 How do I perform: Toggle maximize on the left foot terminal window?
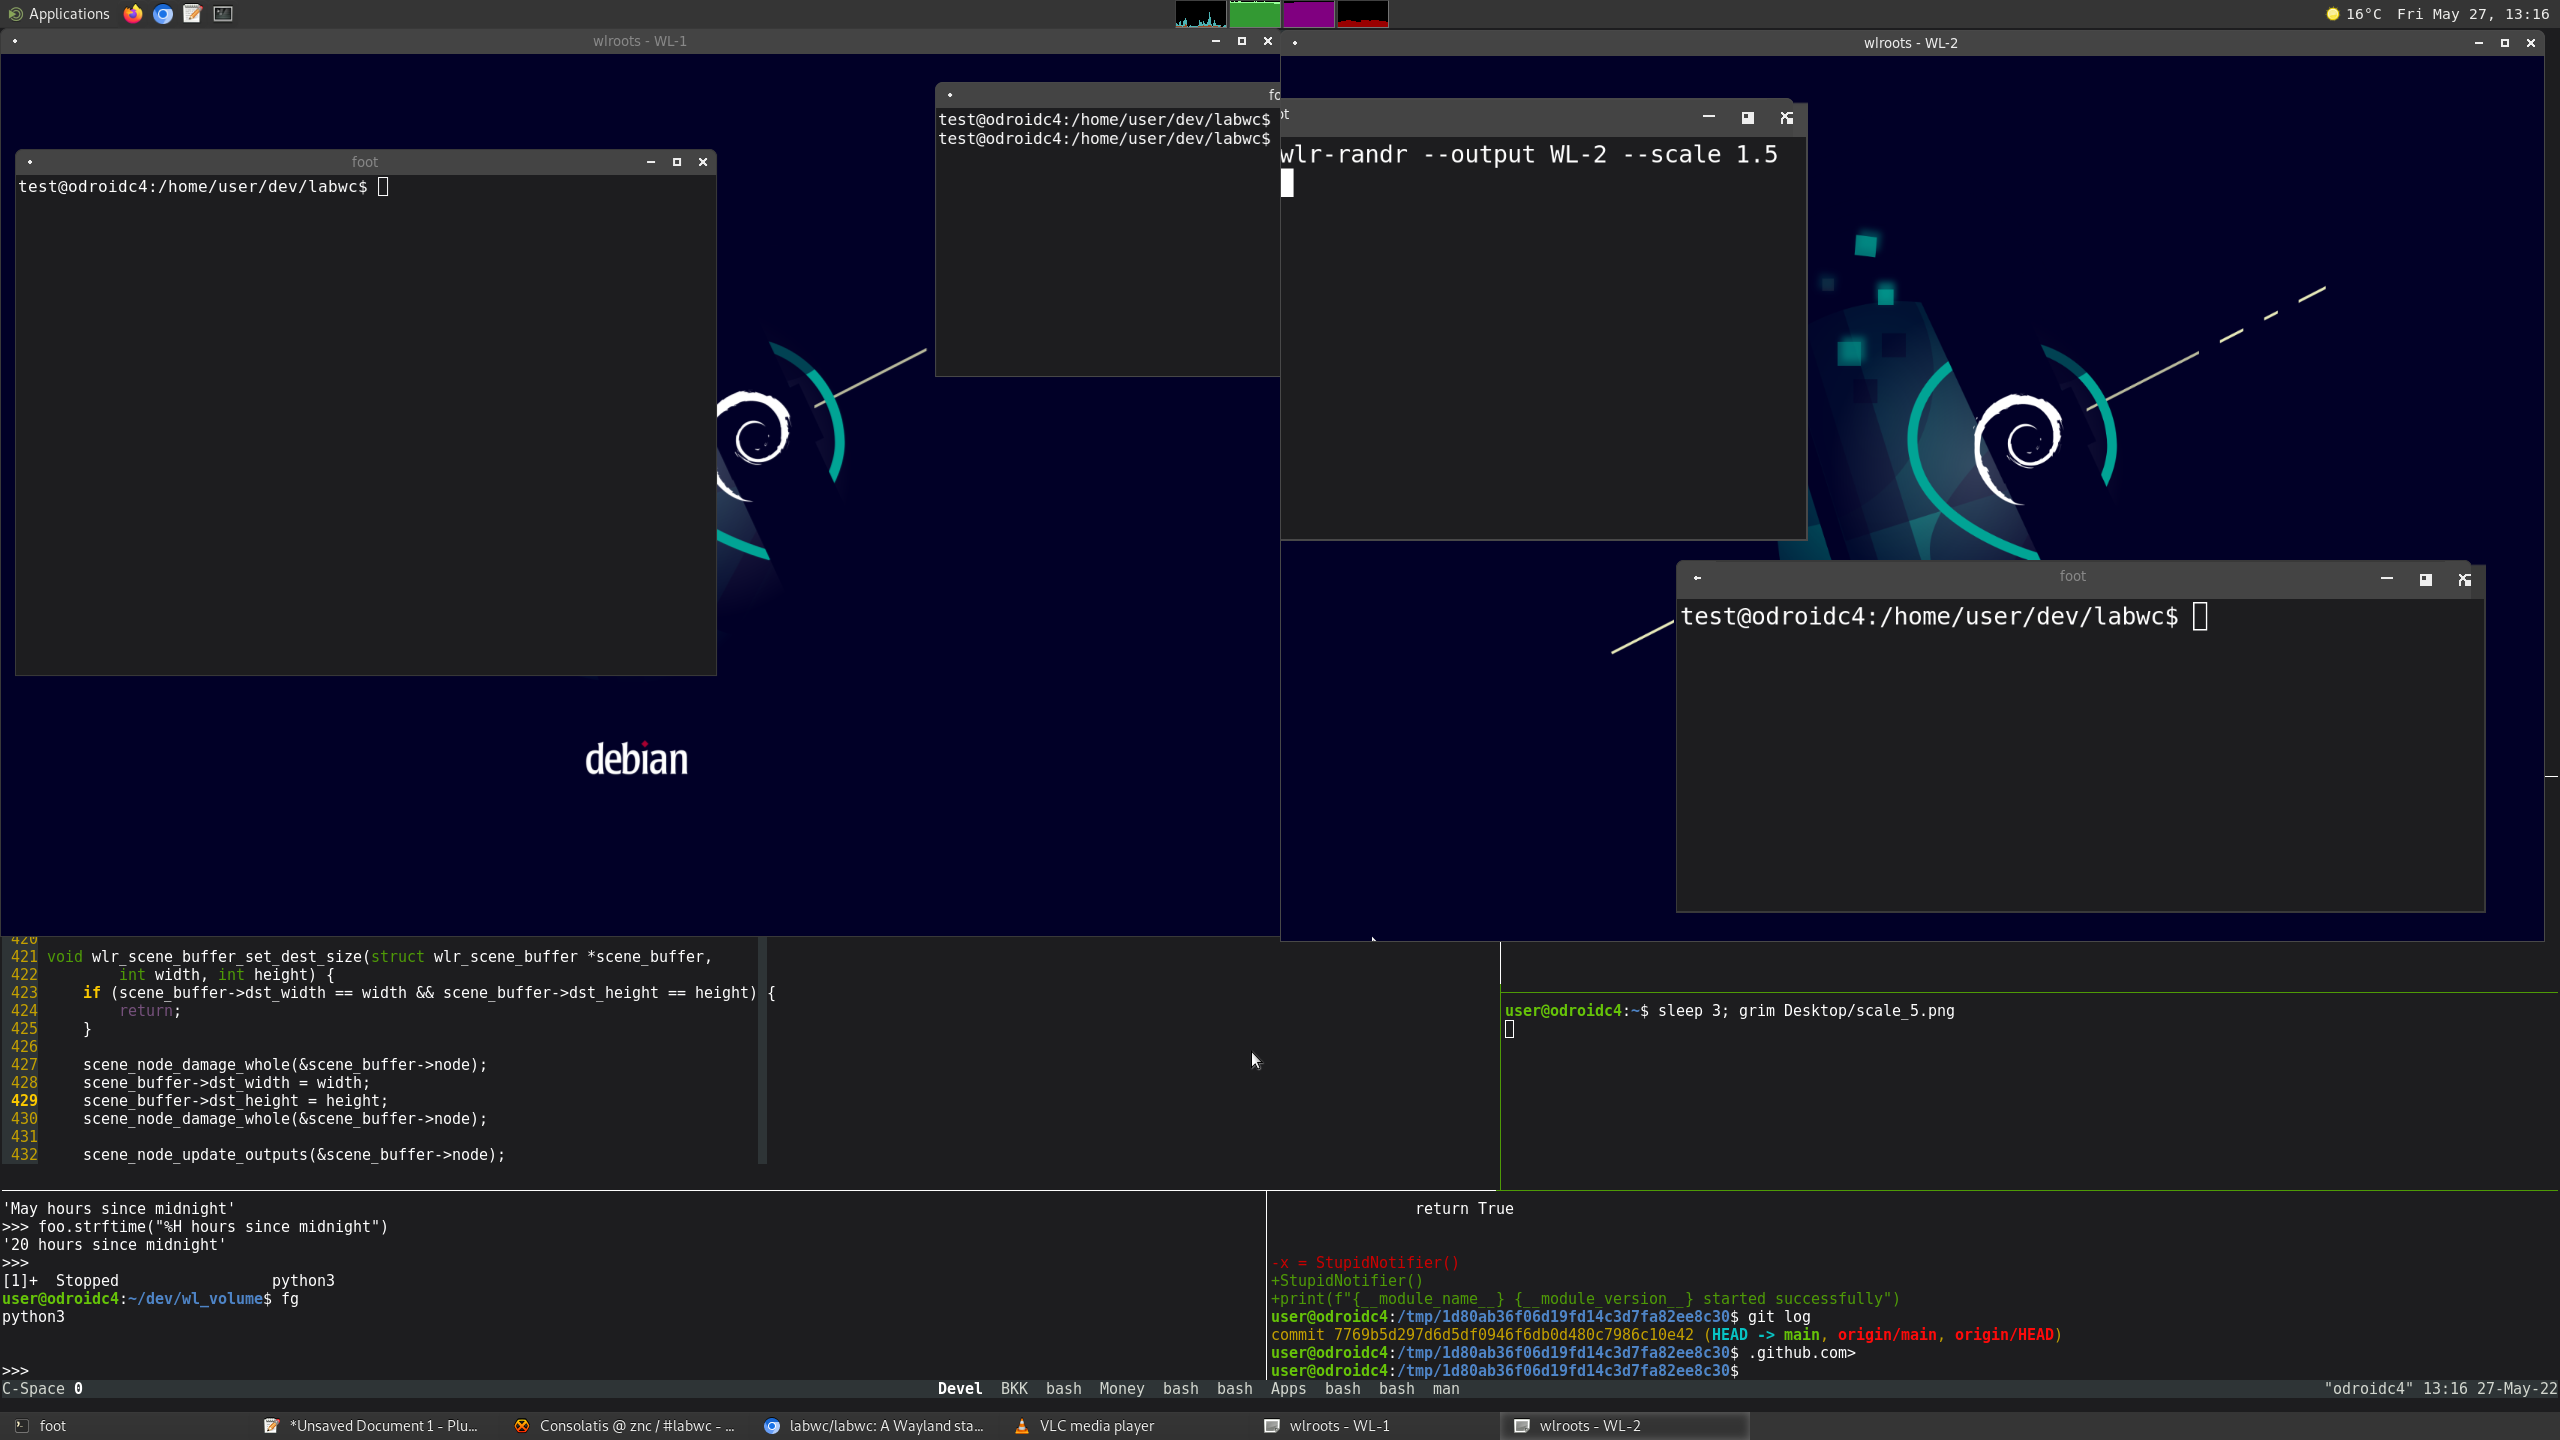click(x=677, y=161)
